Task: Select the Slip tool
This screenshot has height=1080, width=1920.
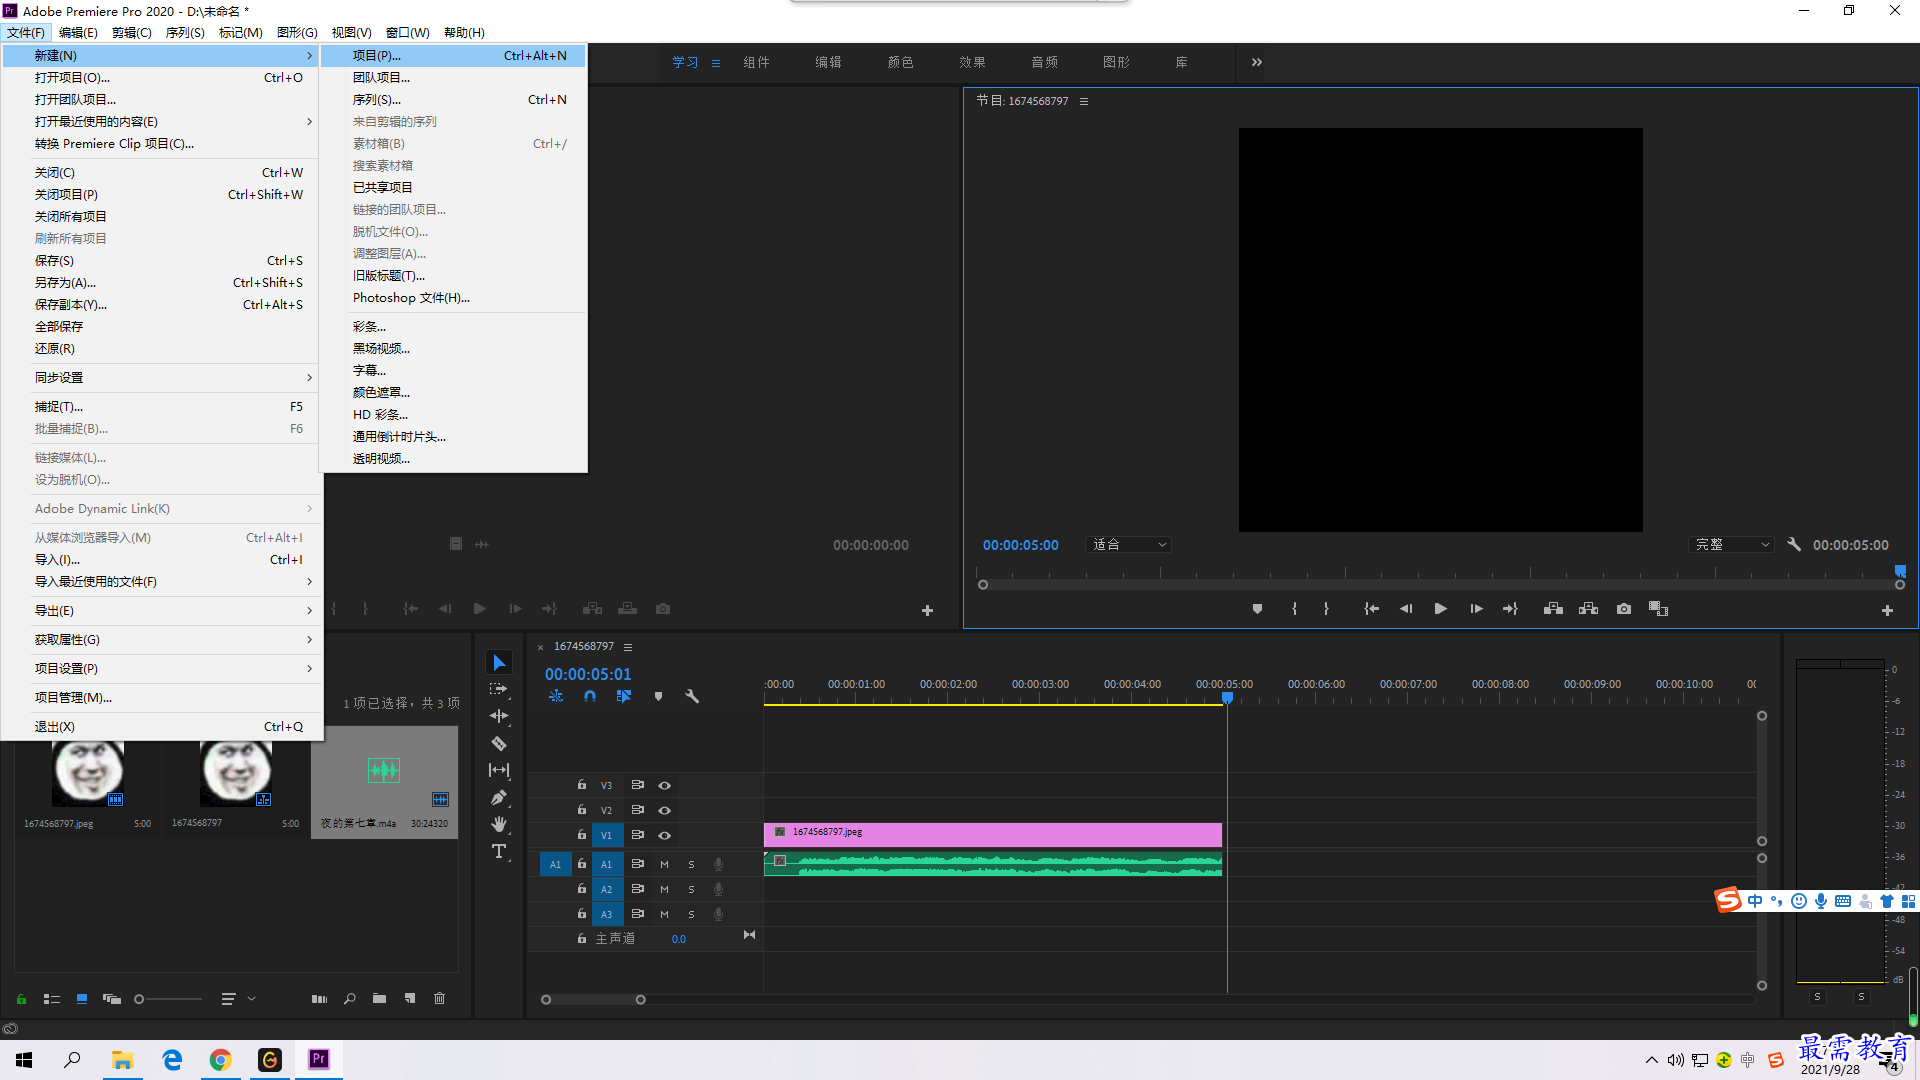Action: coord(499,770)
